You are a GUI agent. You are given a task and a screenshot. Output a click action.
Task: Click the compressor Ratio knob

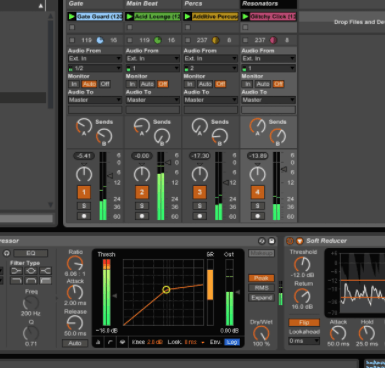tap(75, 264)
